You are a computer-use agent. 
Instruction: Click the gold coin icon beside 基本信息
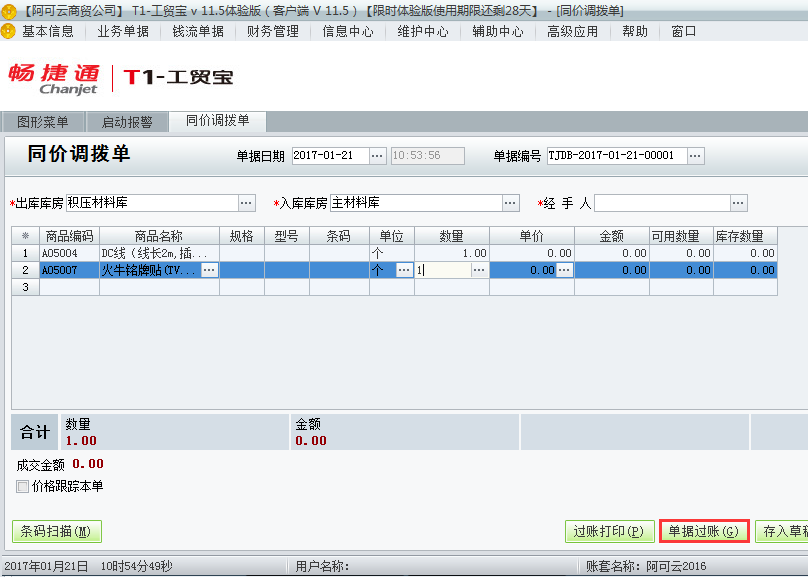[x=8, y=31]
